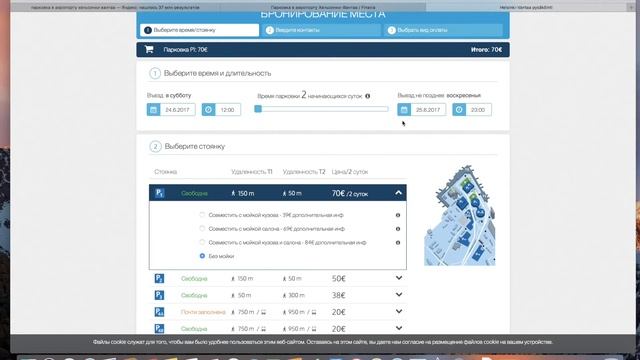Click bus icon after 950 m in 'Почти заполнена' row
Viewport: 640px width, 360px height.
313,312
